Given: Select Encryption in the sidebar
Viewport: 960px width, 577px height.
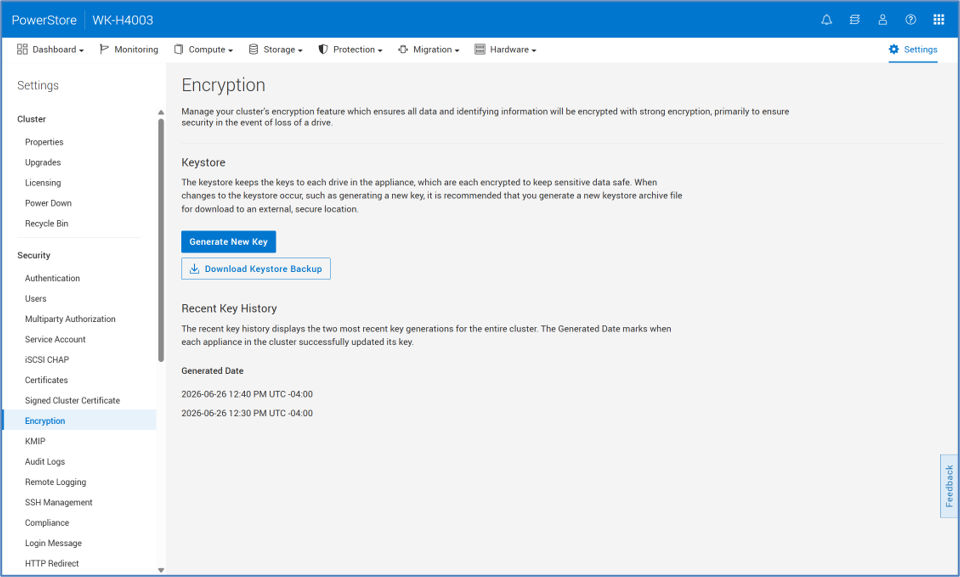Looking at the screenshot, I should tap(80, 420).
